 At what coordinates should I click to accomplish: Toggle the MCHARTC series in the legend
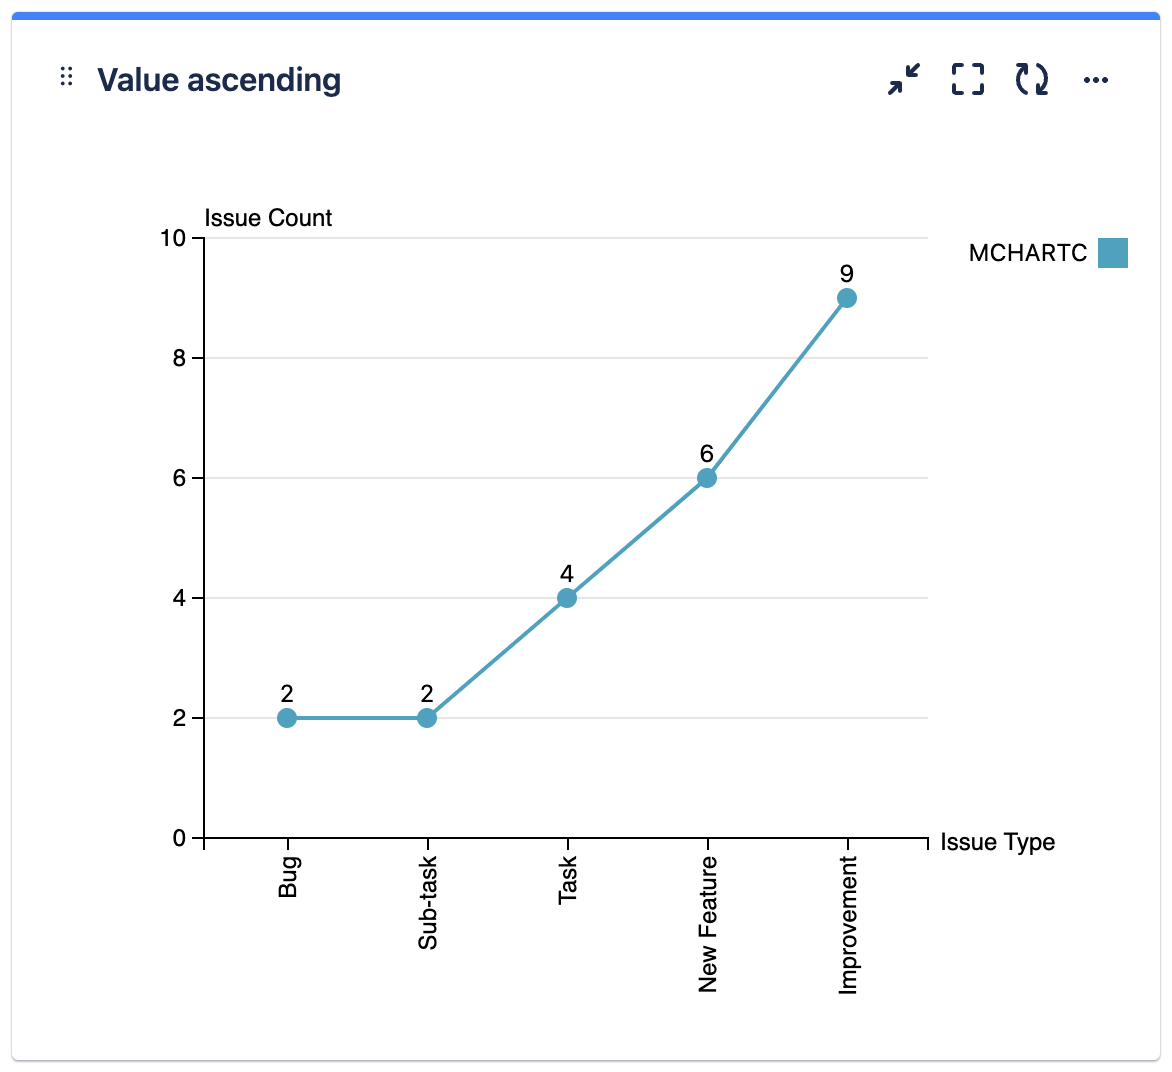(1113, 253)
